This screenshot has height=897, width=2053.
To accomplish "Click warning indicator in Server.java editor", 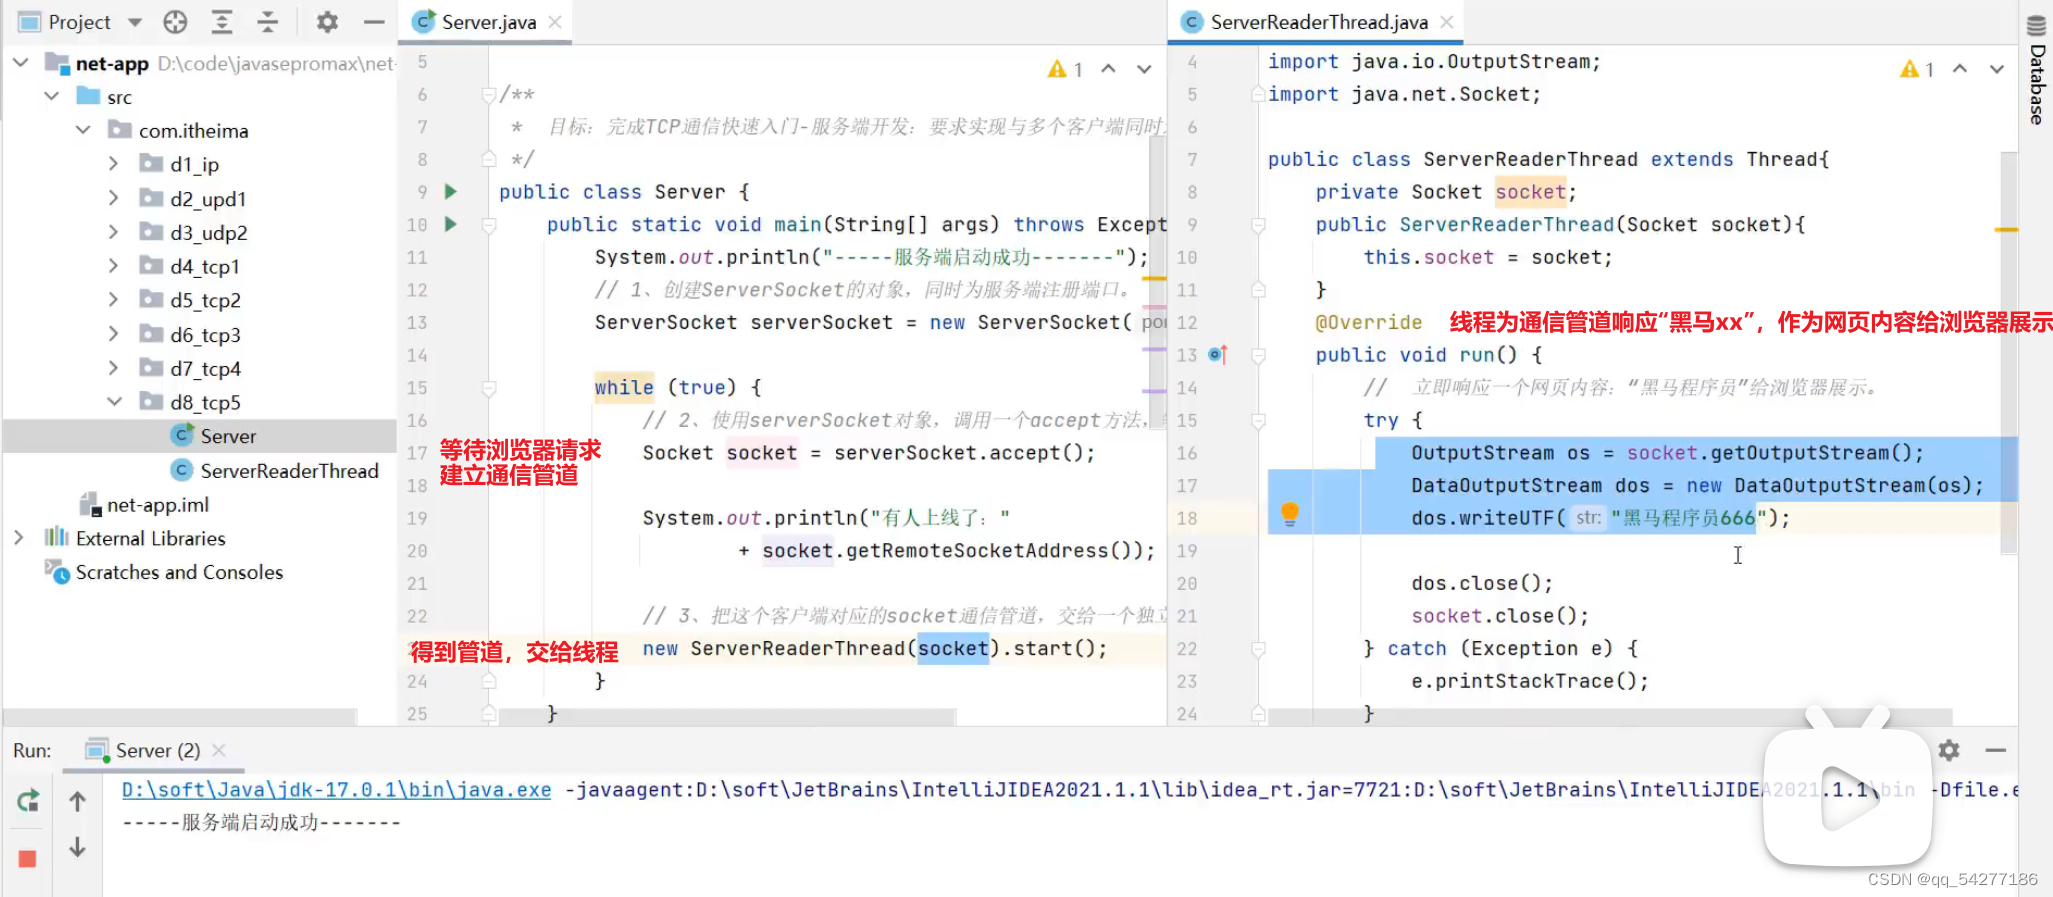I will pos(1065,69).
